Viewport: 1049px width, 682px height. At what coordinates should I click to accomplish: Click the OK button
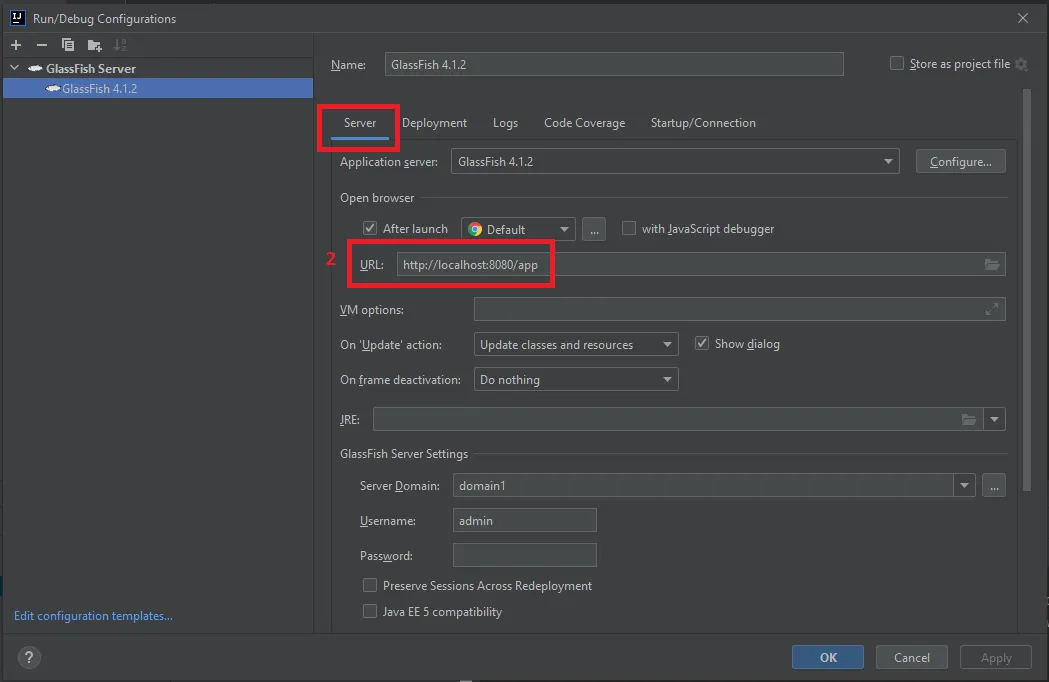[828, 657]
